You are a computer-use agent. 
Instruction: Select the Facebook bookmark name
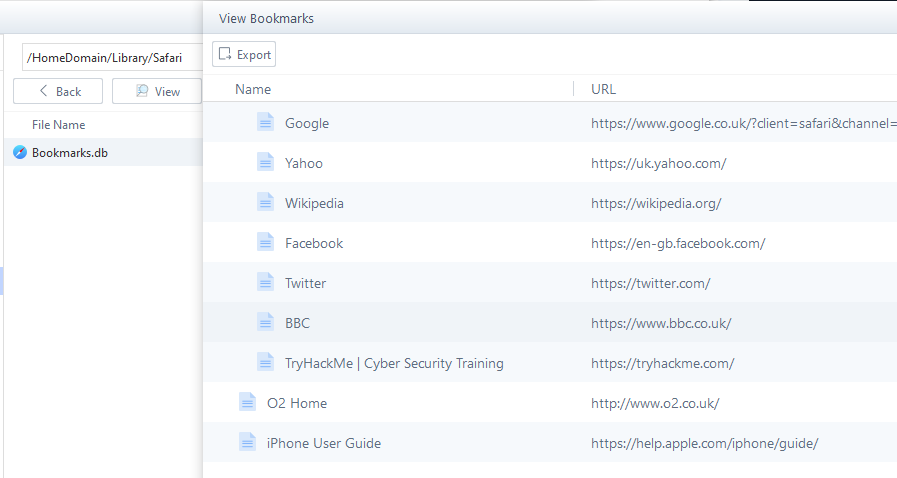point(314,244)
